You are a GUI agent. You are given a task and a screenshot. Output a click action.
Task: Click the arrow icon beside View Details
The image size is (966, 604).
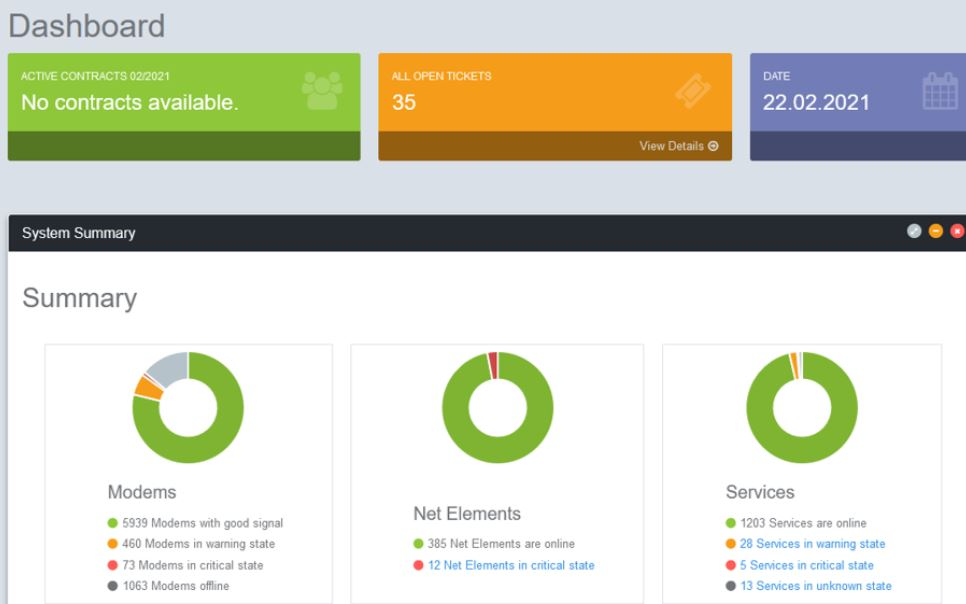click(x=715, y=144)
